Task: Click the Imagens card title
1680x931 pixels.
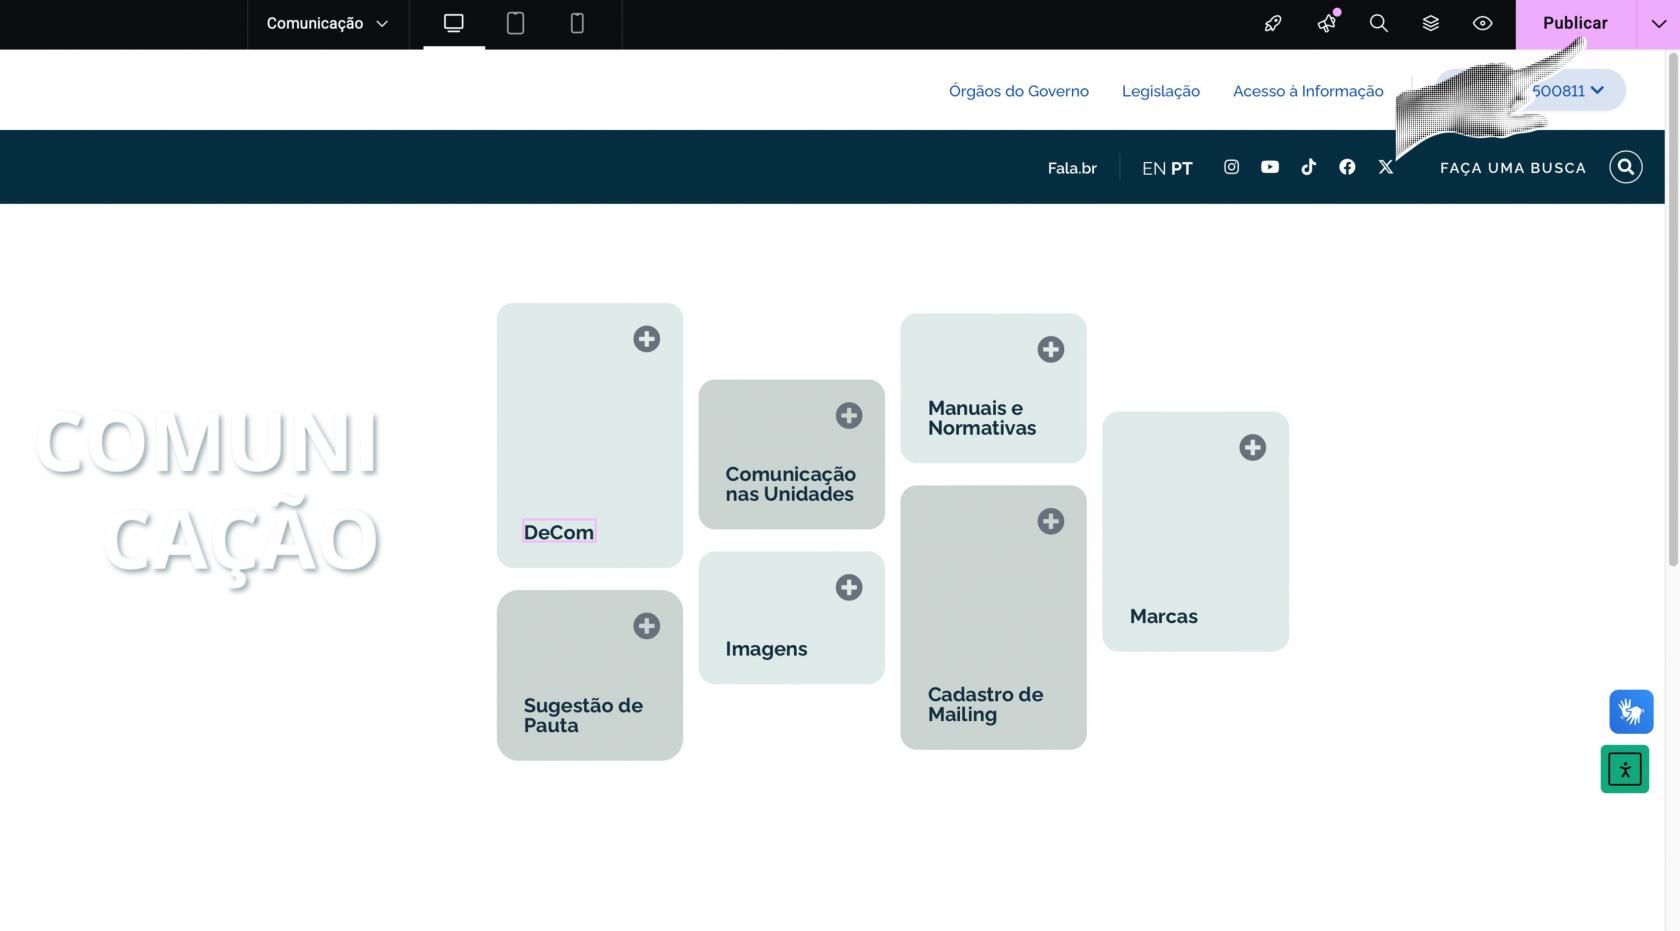Action: (x=767, y=649)
